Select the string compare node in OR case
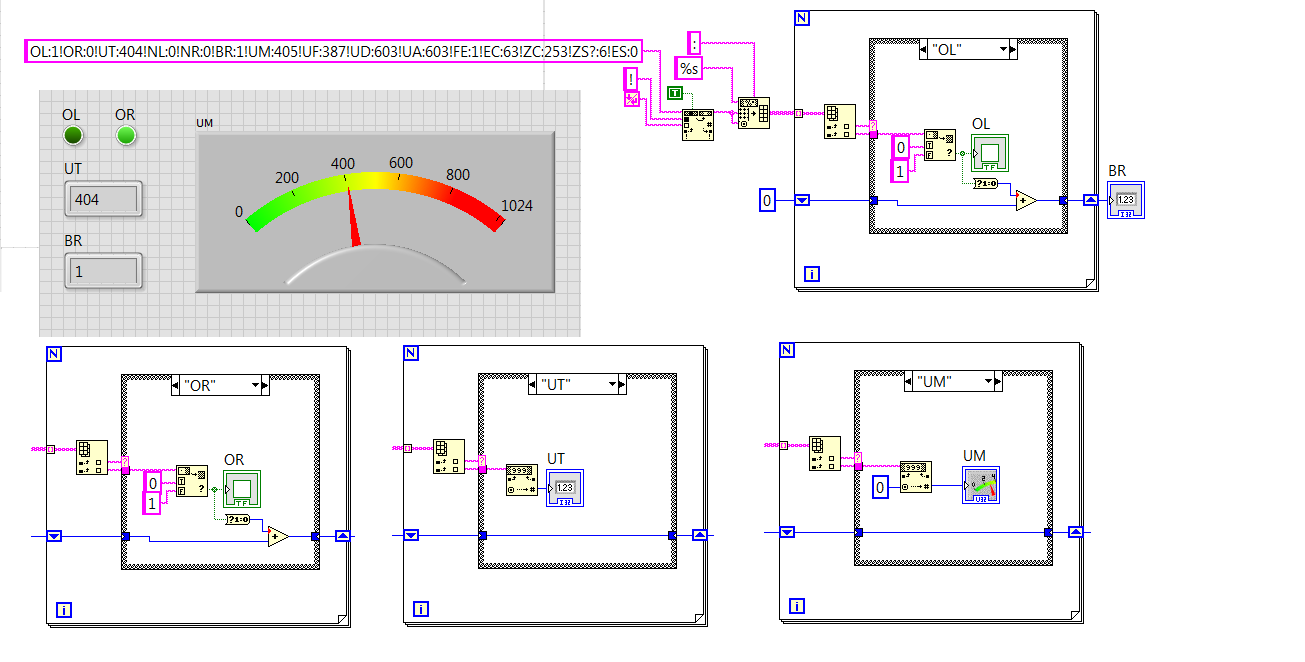The height and width of the screenshot is (662, 1305). tap(191, 481)
